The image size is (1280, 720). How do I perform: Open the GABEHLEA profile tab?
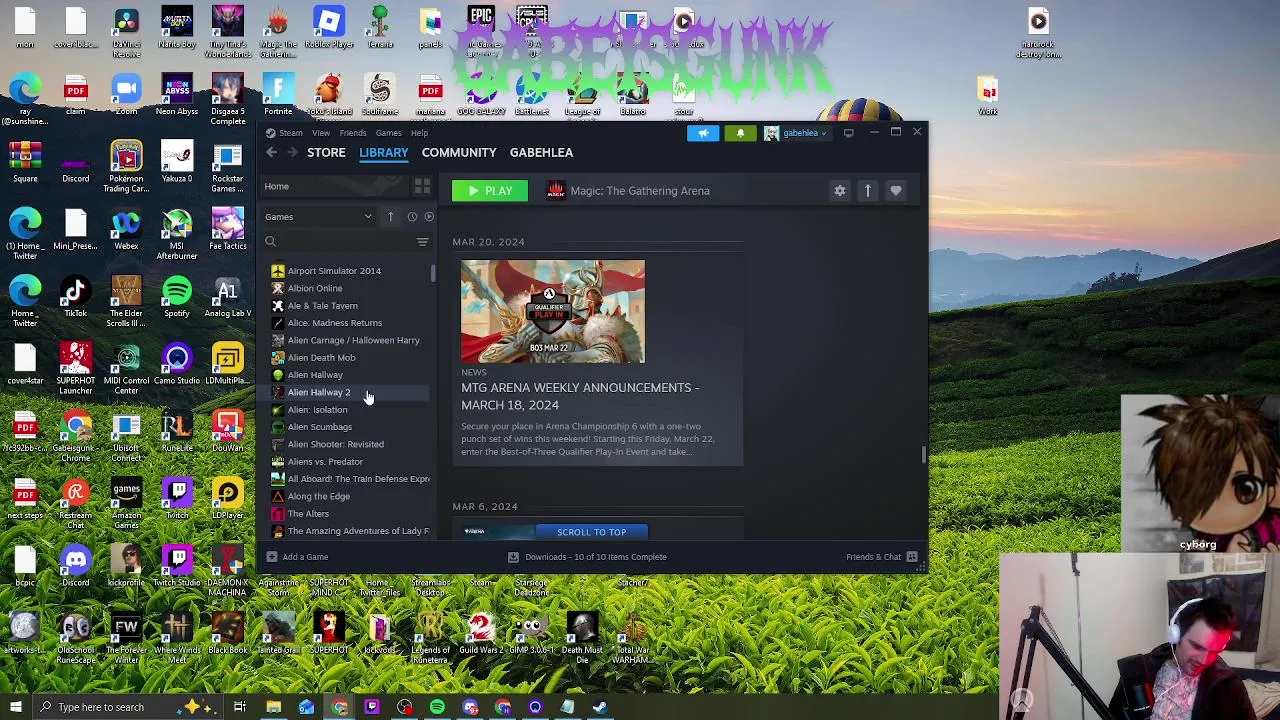pos(541,153)
